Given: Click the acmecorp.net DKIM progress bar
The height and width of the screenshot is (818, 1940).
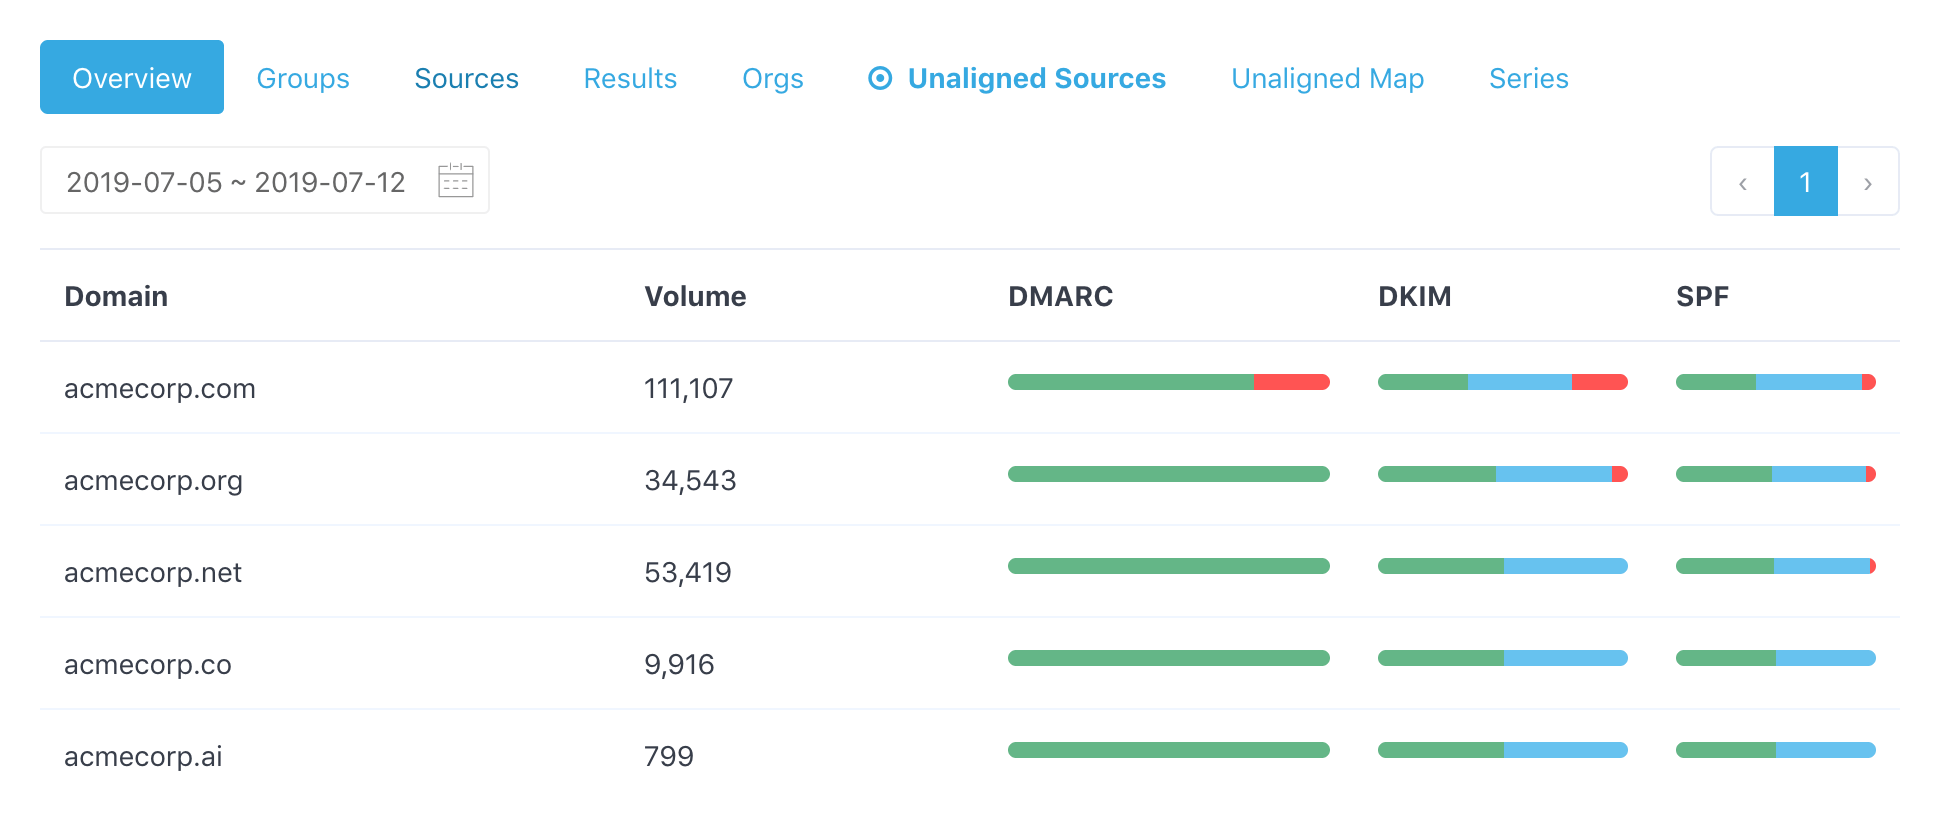Looking at the screenshot, I should coord(1502,566).
